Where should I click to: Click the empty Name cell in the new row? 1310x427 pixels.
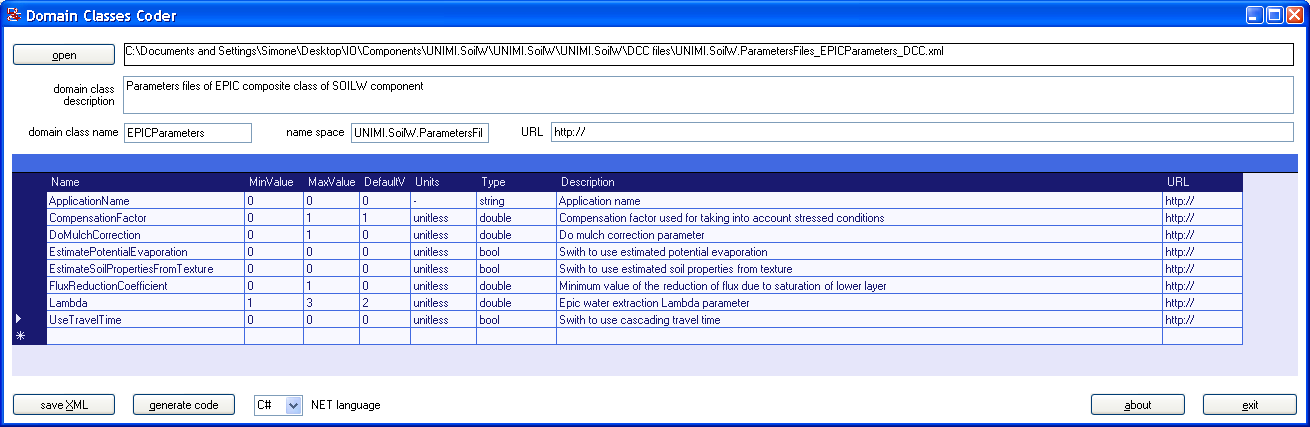click(x=146, y=337)
